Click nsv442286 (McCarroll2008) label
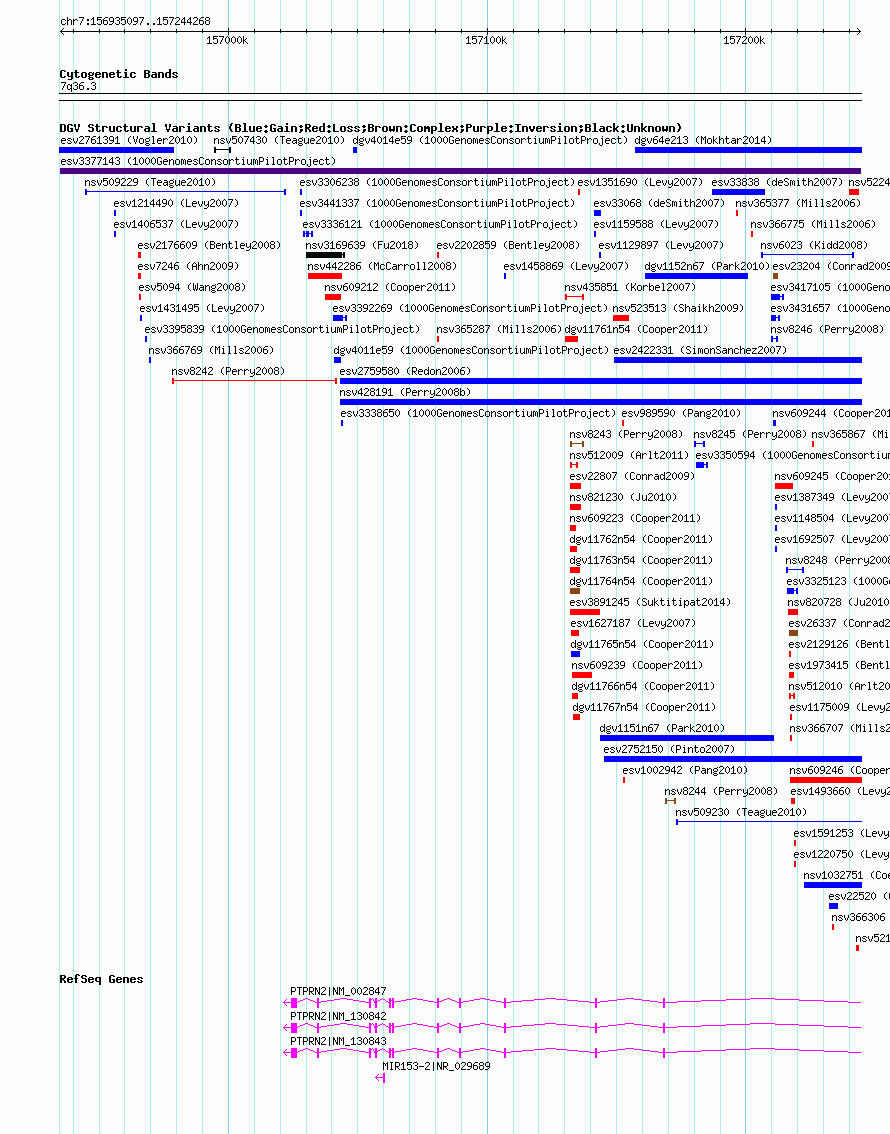The height and width of the screenshot is (1134, 890). tap(382, 266)
